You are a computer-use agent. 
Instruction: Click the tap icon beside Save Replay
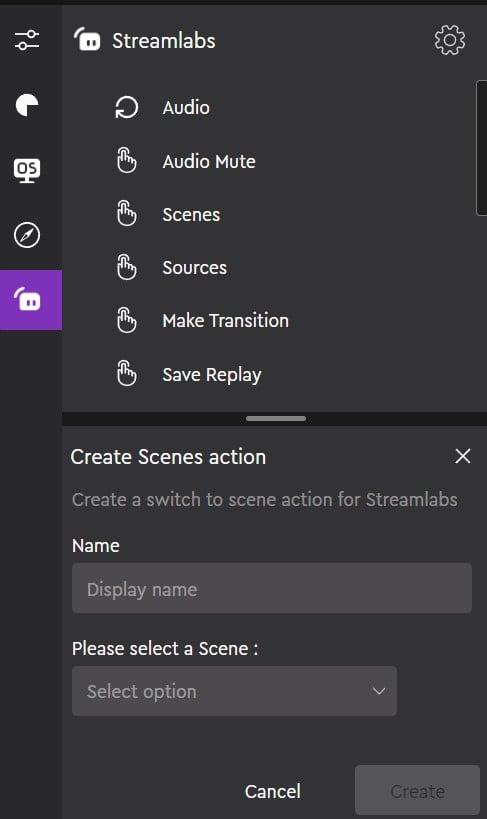pyautogui.click(x=126, y=374)
